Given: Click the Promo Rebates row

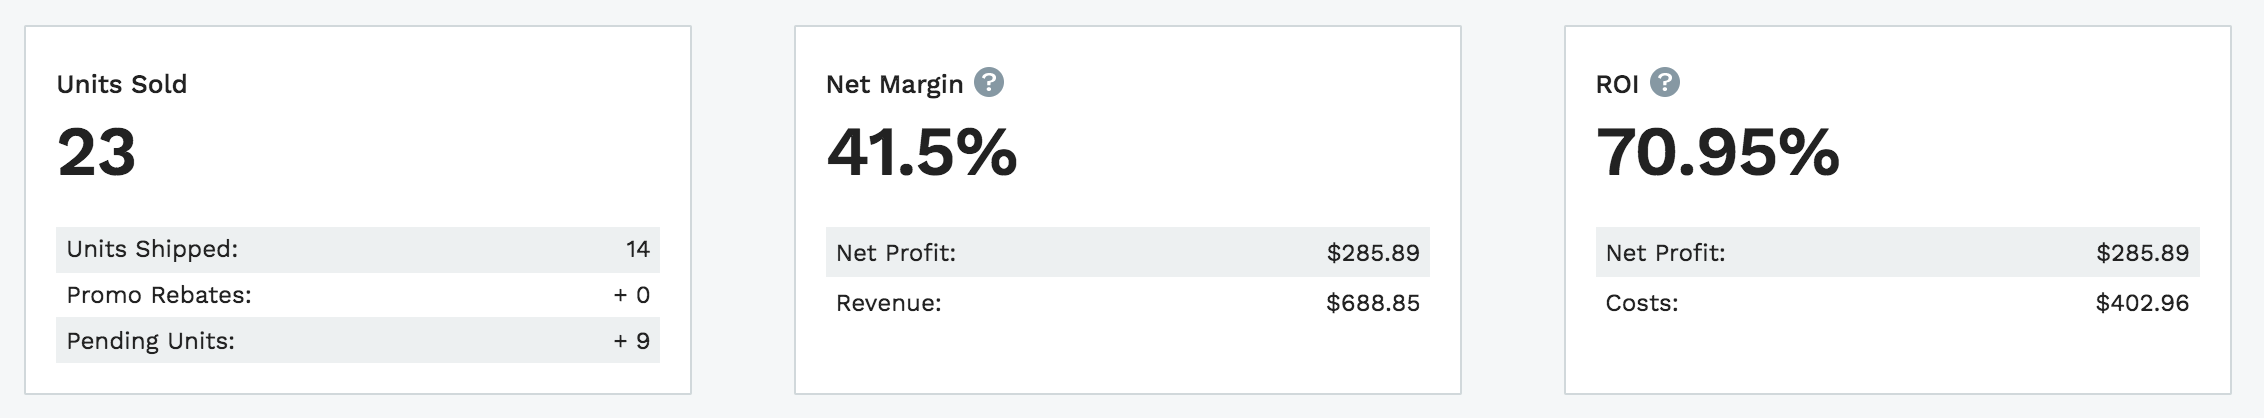Looking at the screenshot, I should (358, 295).
